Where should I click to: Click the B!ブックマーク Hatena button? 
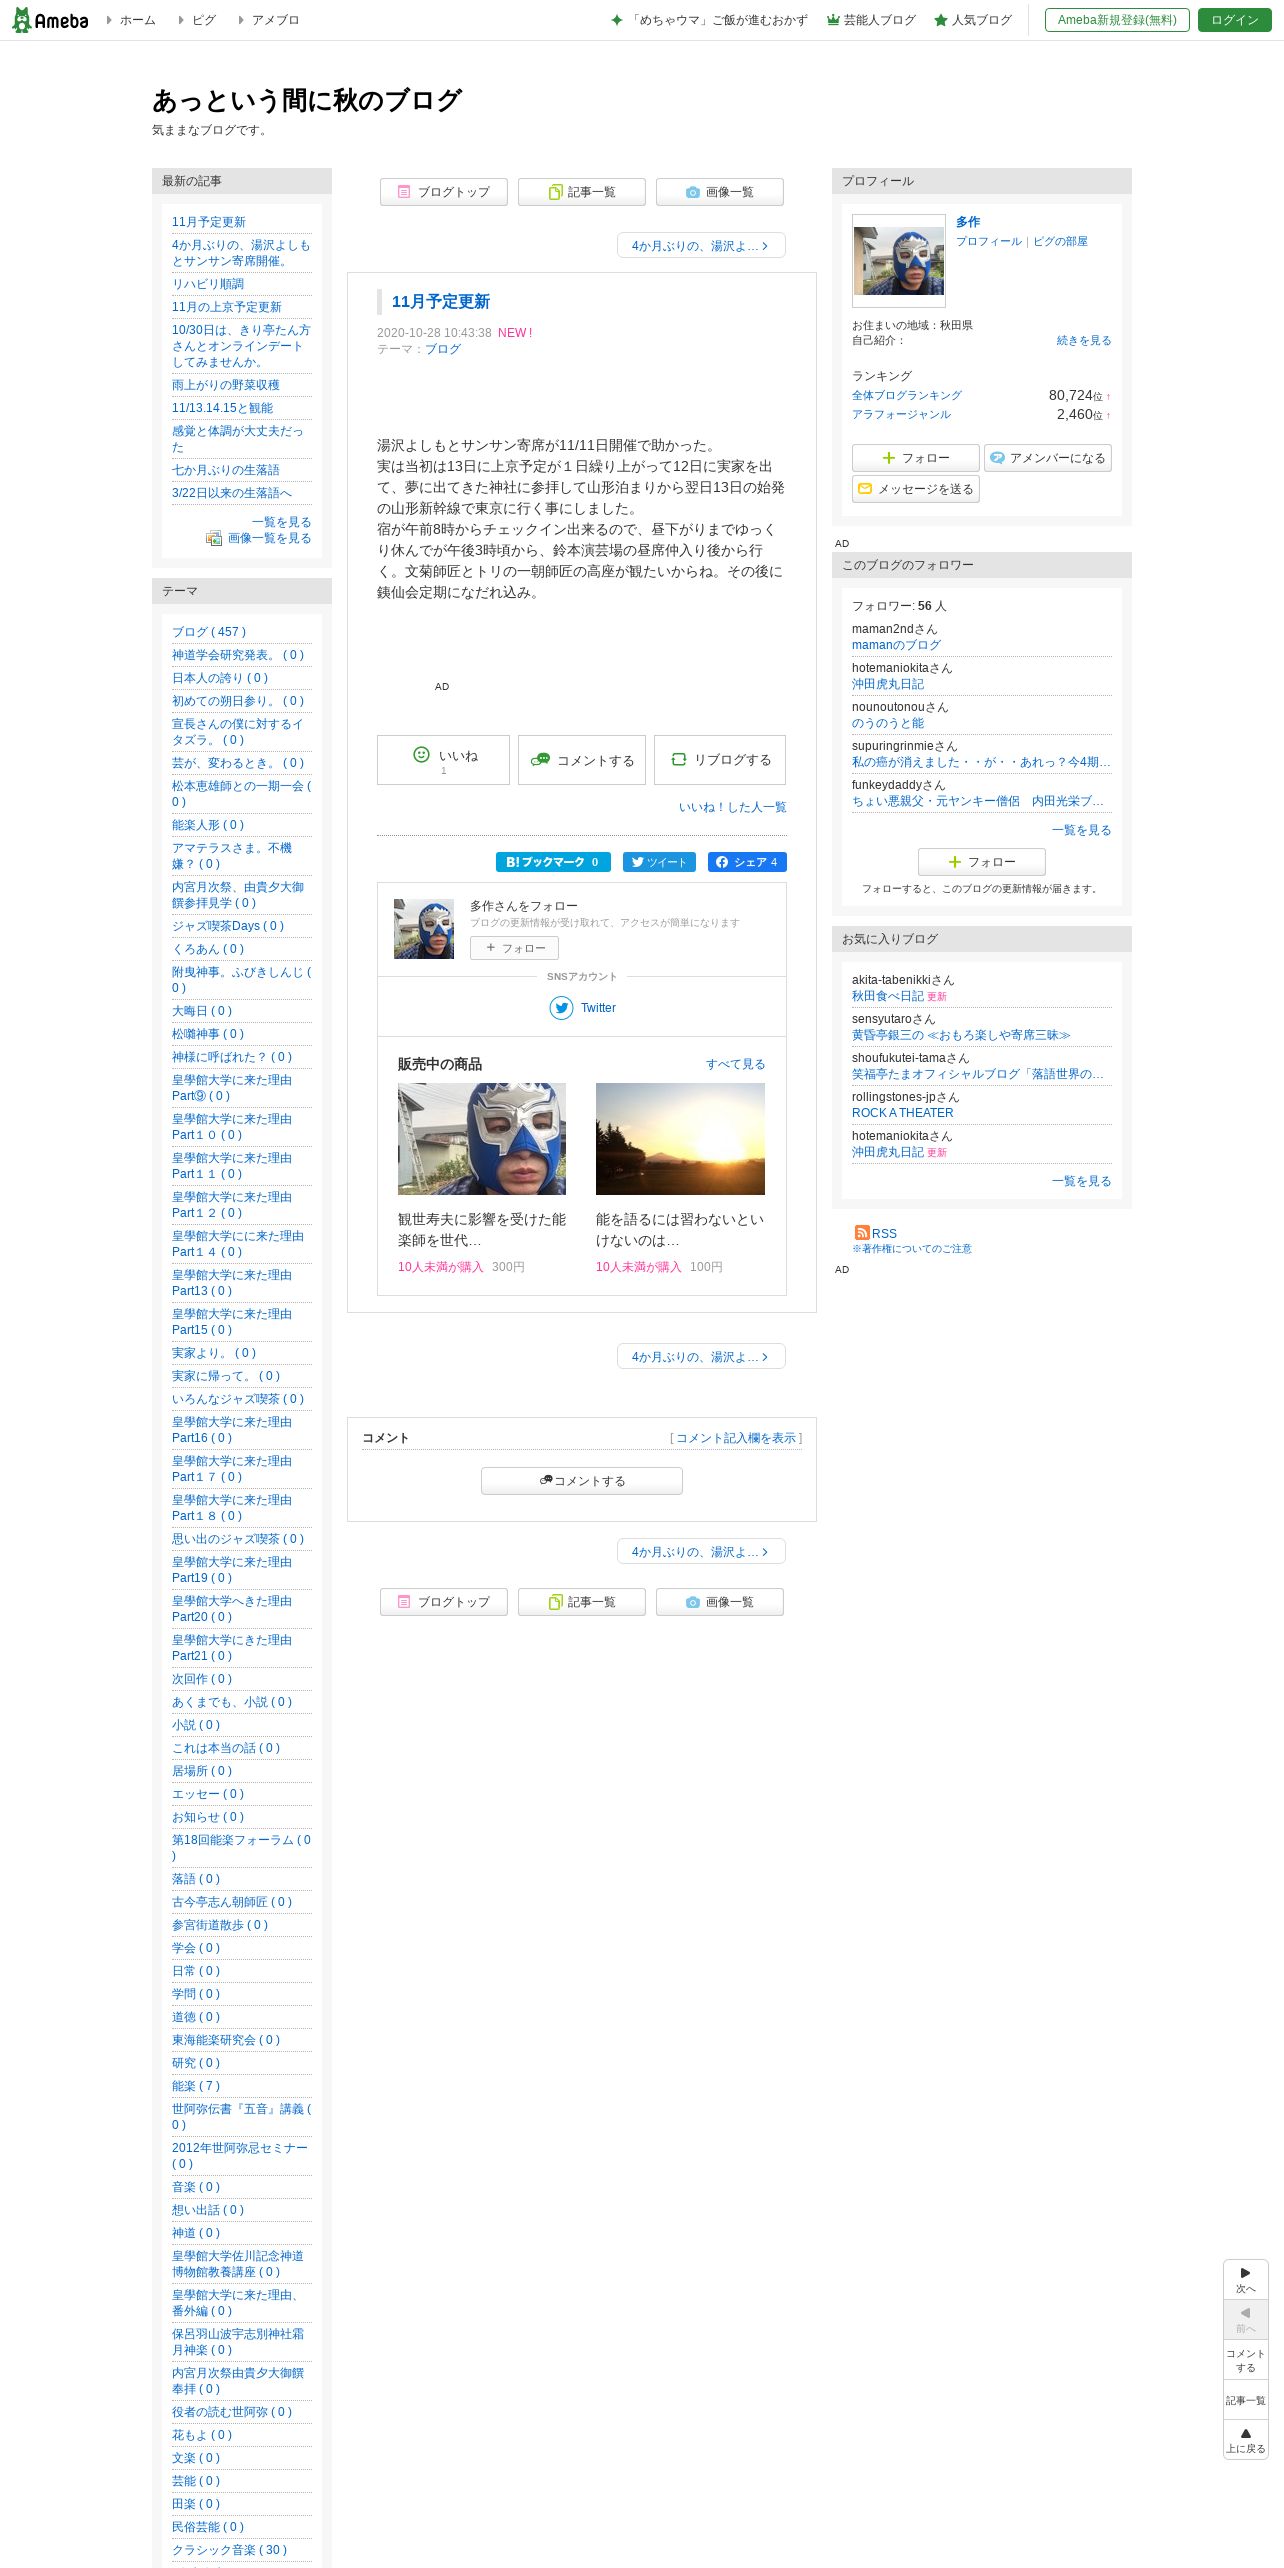pyautogui.click(x=553, y=862)
